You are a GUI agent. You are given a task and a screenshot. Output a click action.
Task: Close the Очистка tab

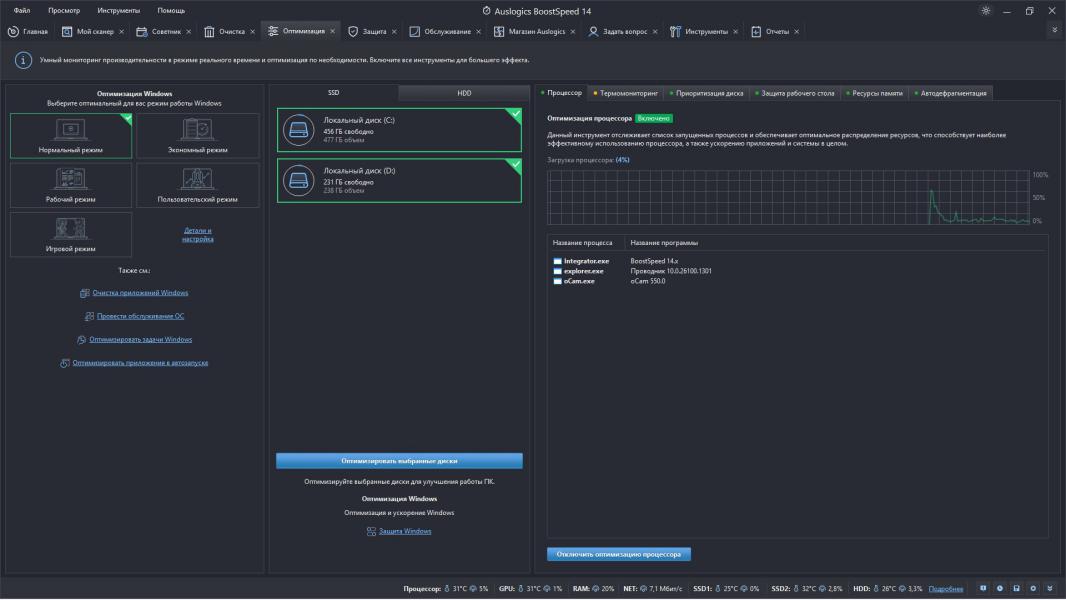pyautogui.click(x=254, y=32)
